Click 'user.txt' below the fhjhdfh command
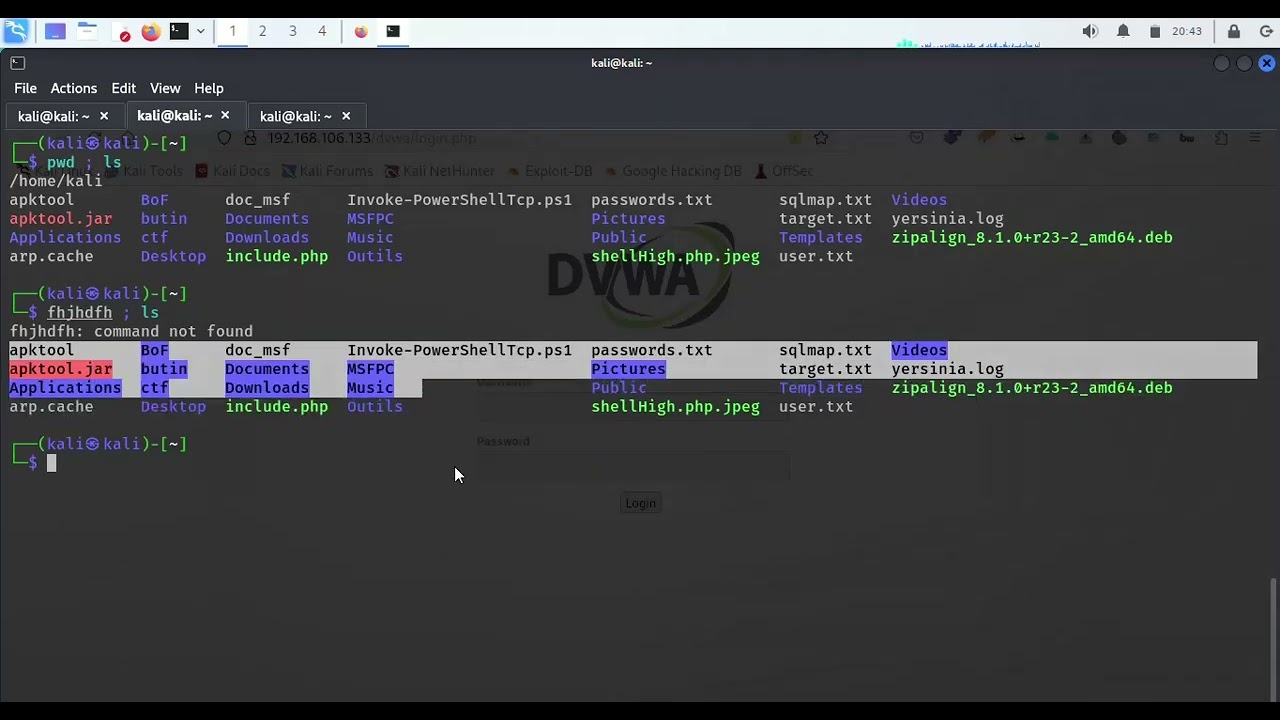This screenshot has width=1280, height=720. (816, 407)
